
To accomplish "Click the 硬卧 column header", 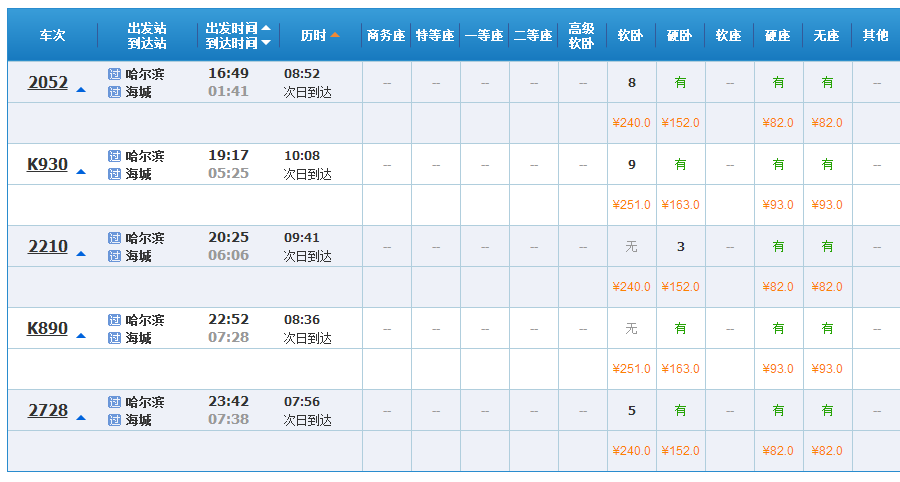I will pyautogui.click(x=680, y=36).
